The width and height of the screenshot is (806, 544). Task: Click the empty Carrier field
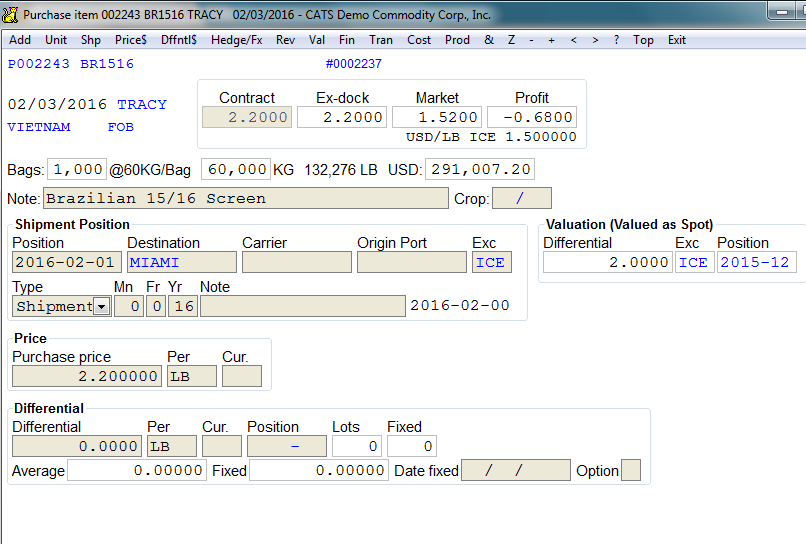click(297, 262)
